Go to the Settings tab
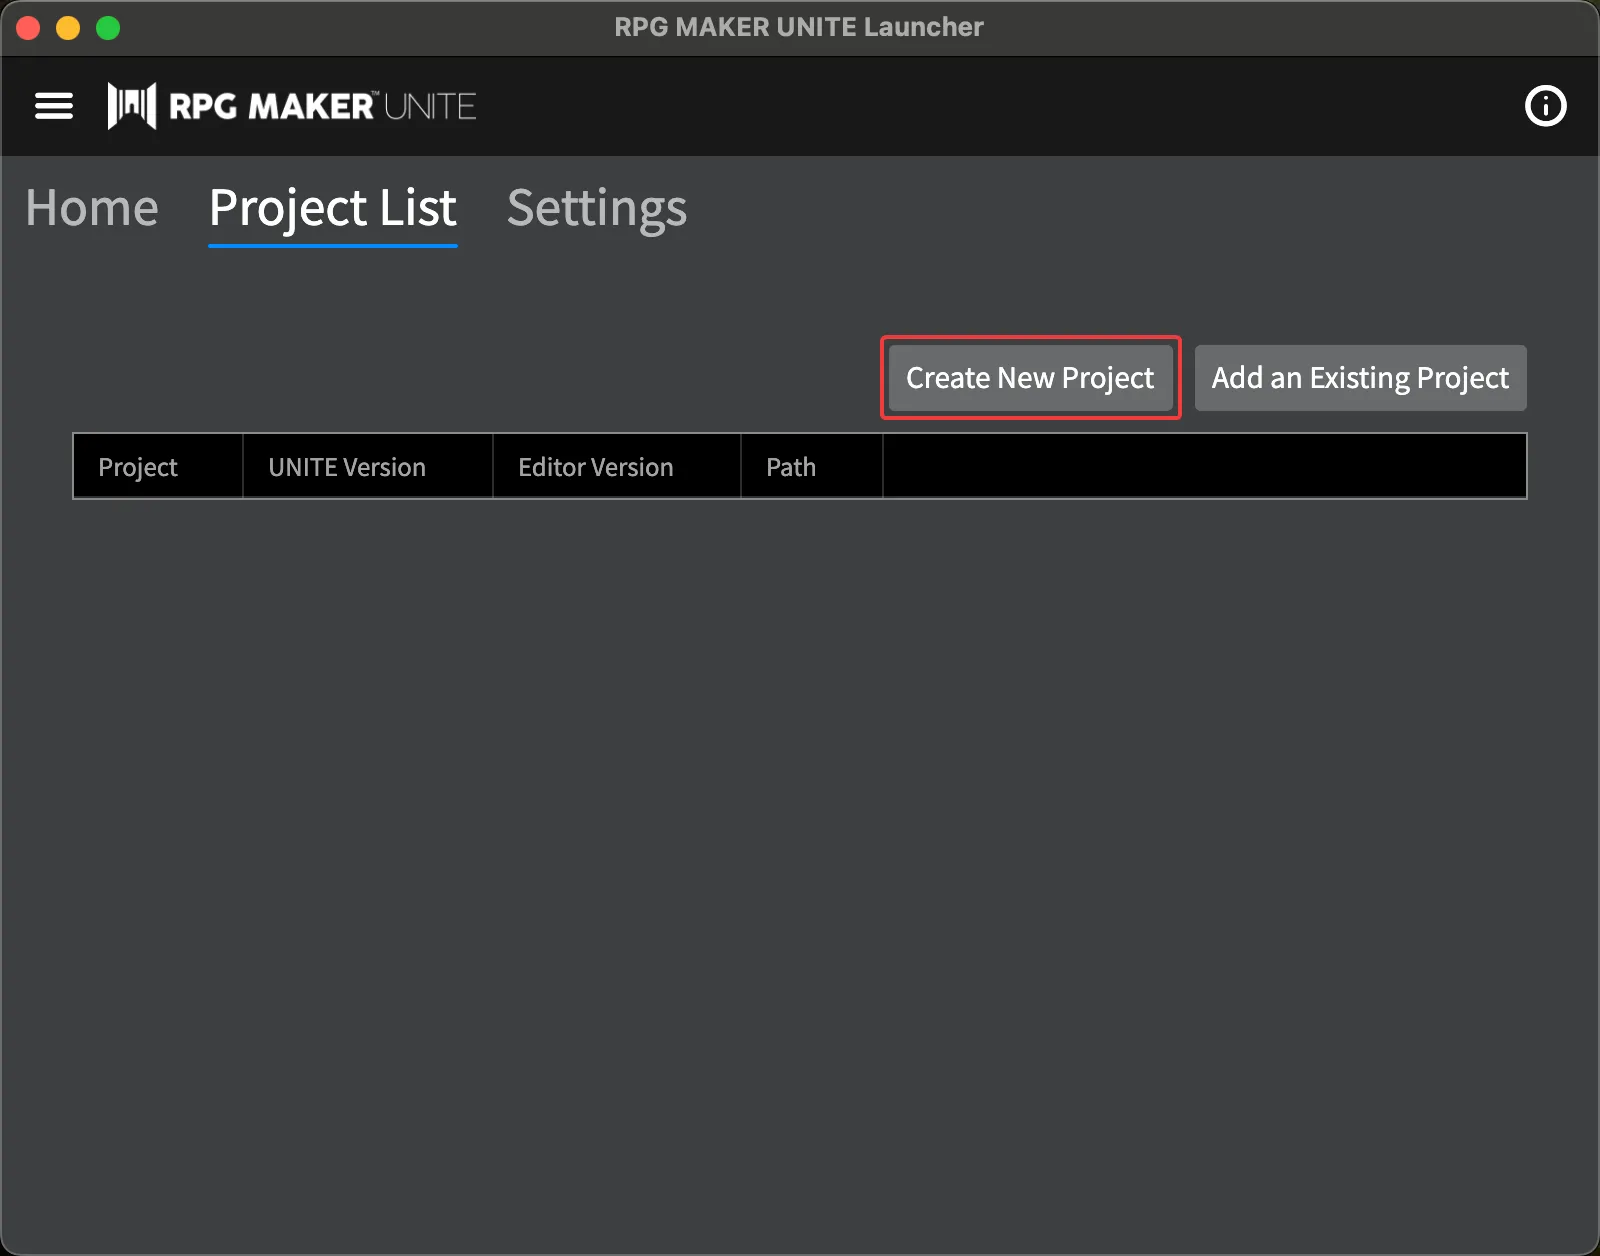Image resolution: width=1600 pixels, height=1256 pixels. point(597,208)
